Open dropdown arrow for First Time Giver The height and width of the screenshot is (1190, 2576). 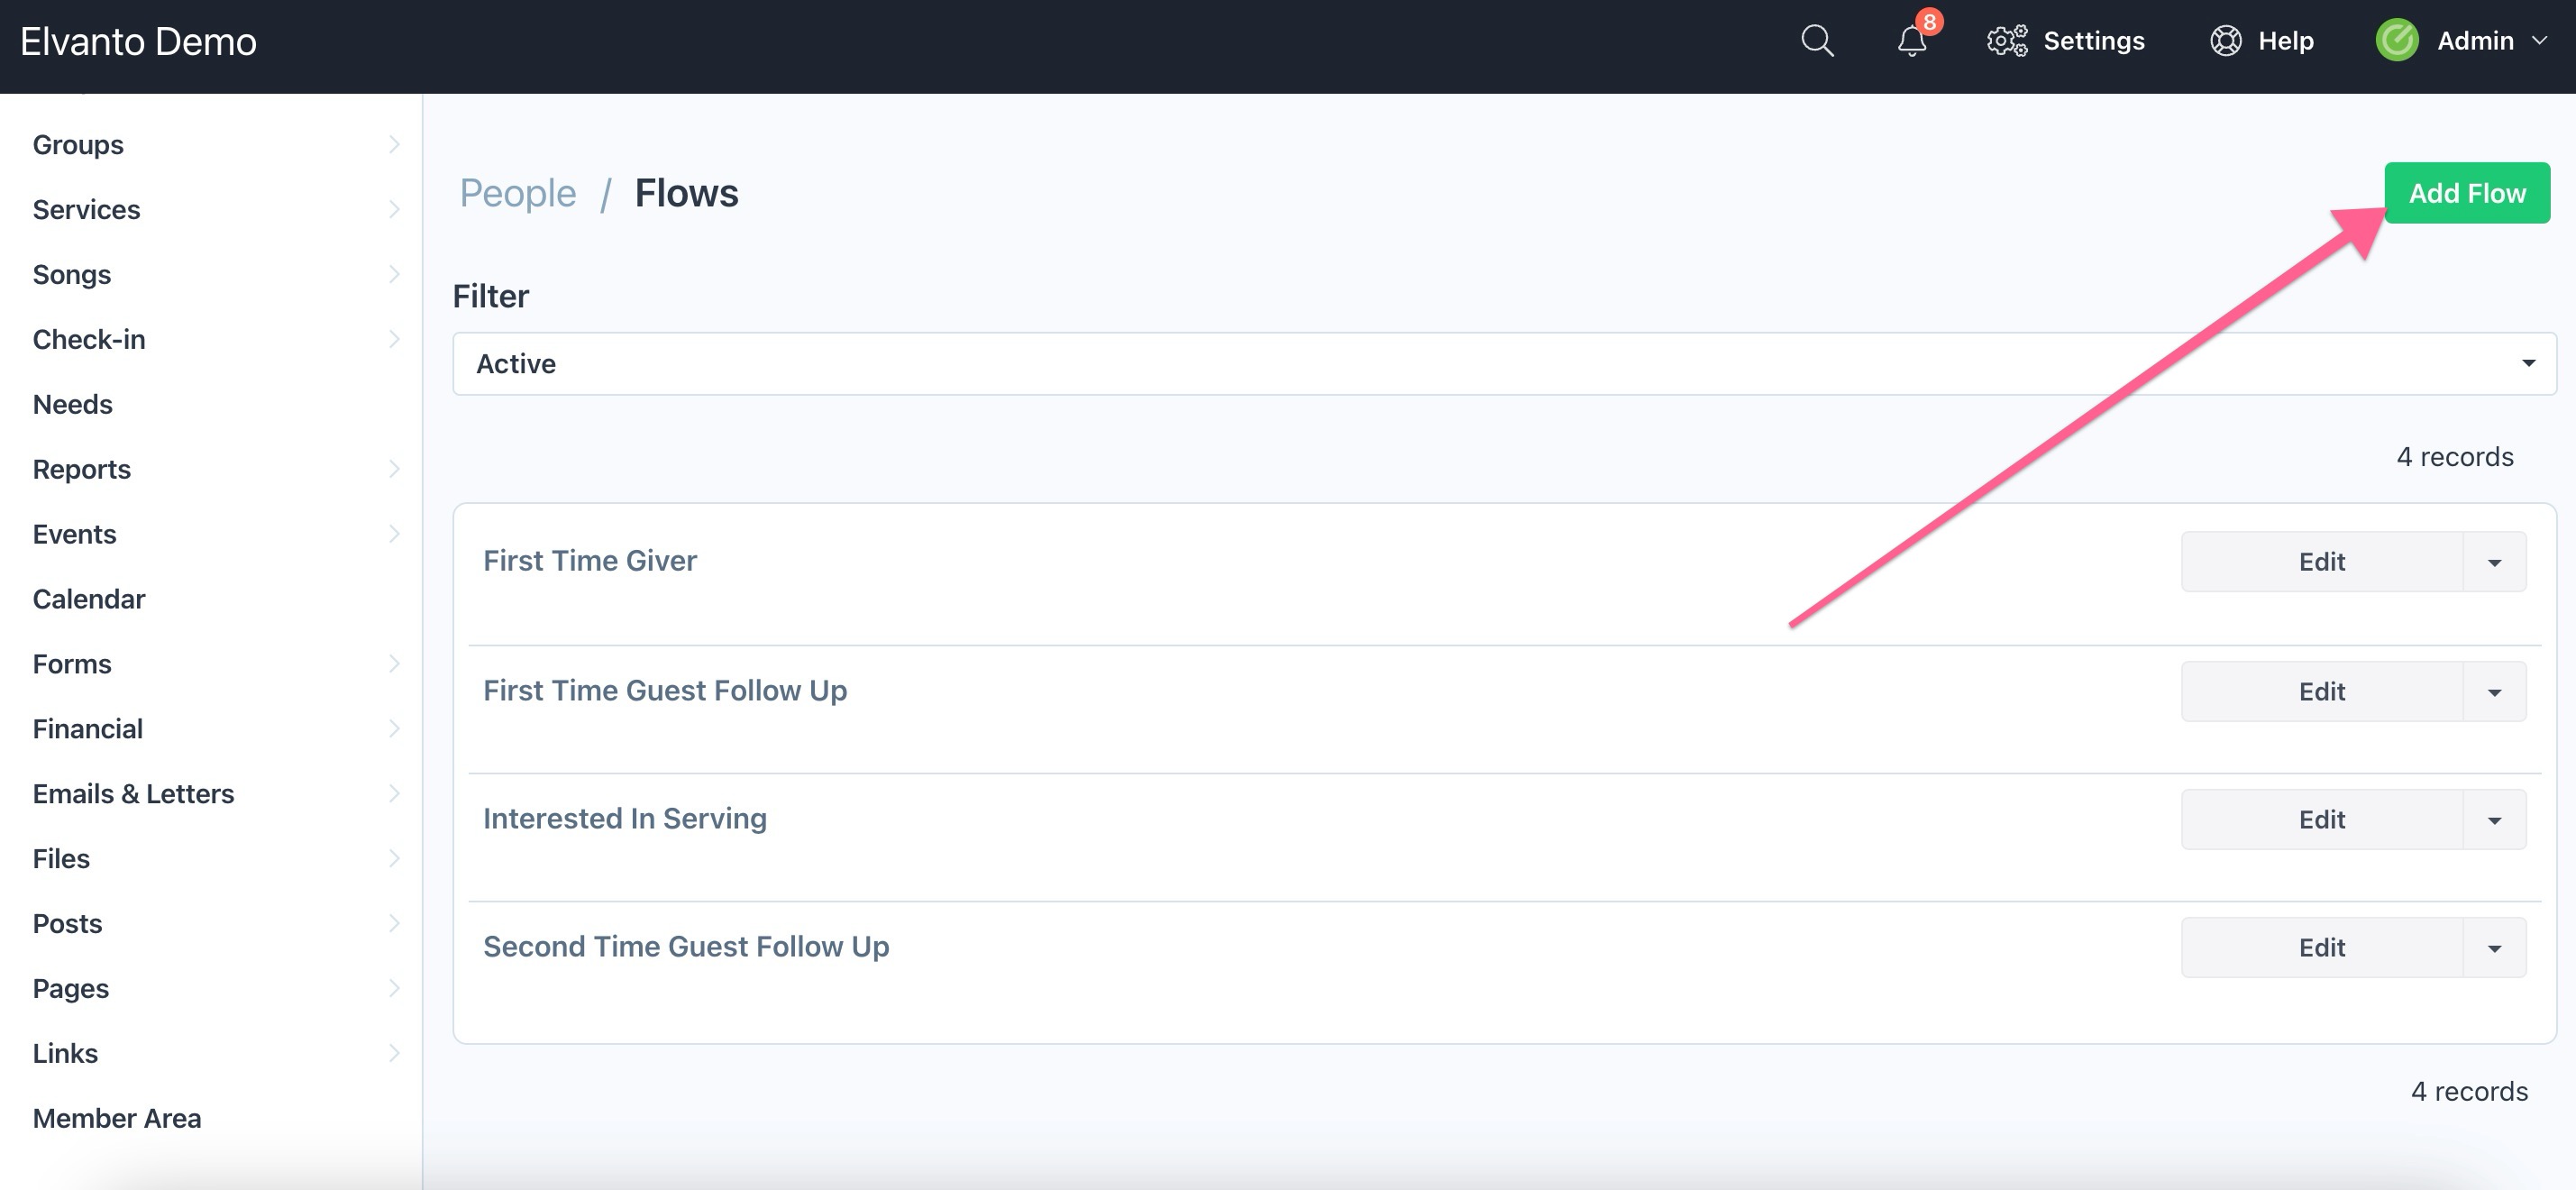2494,562
